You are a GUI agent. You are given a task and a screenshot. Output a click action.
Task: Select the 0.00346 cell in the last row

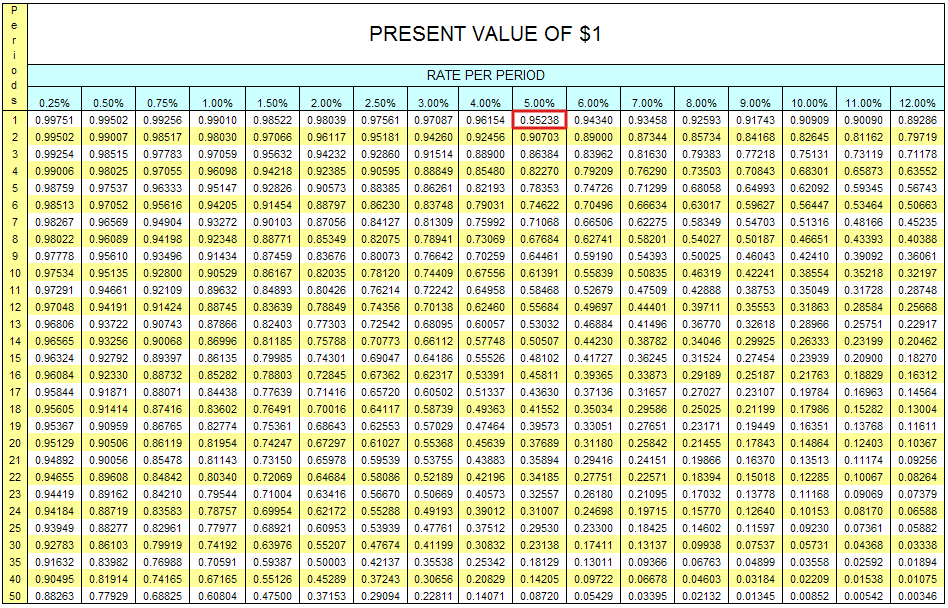coord(917,596)
